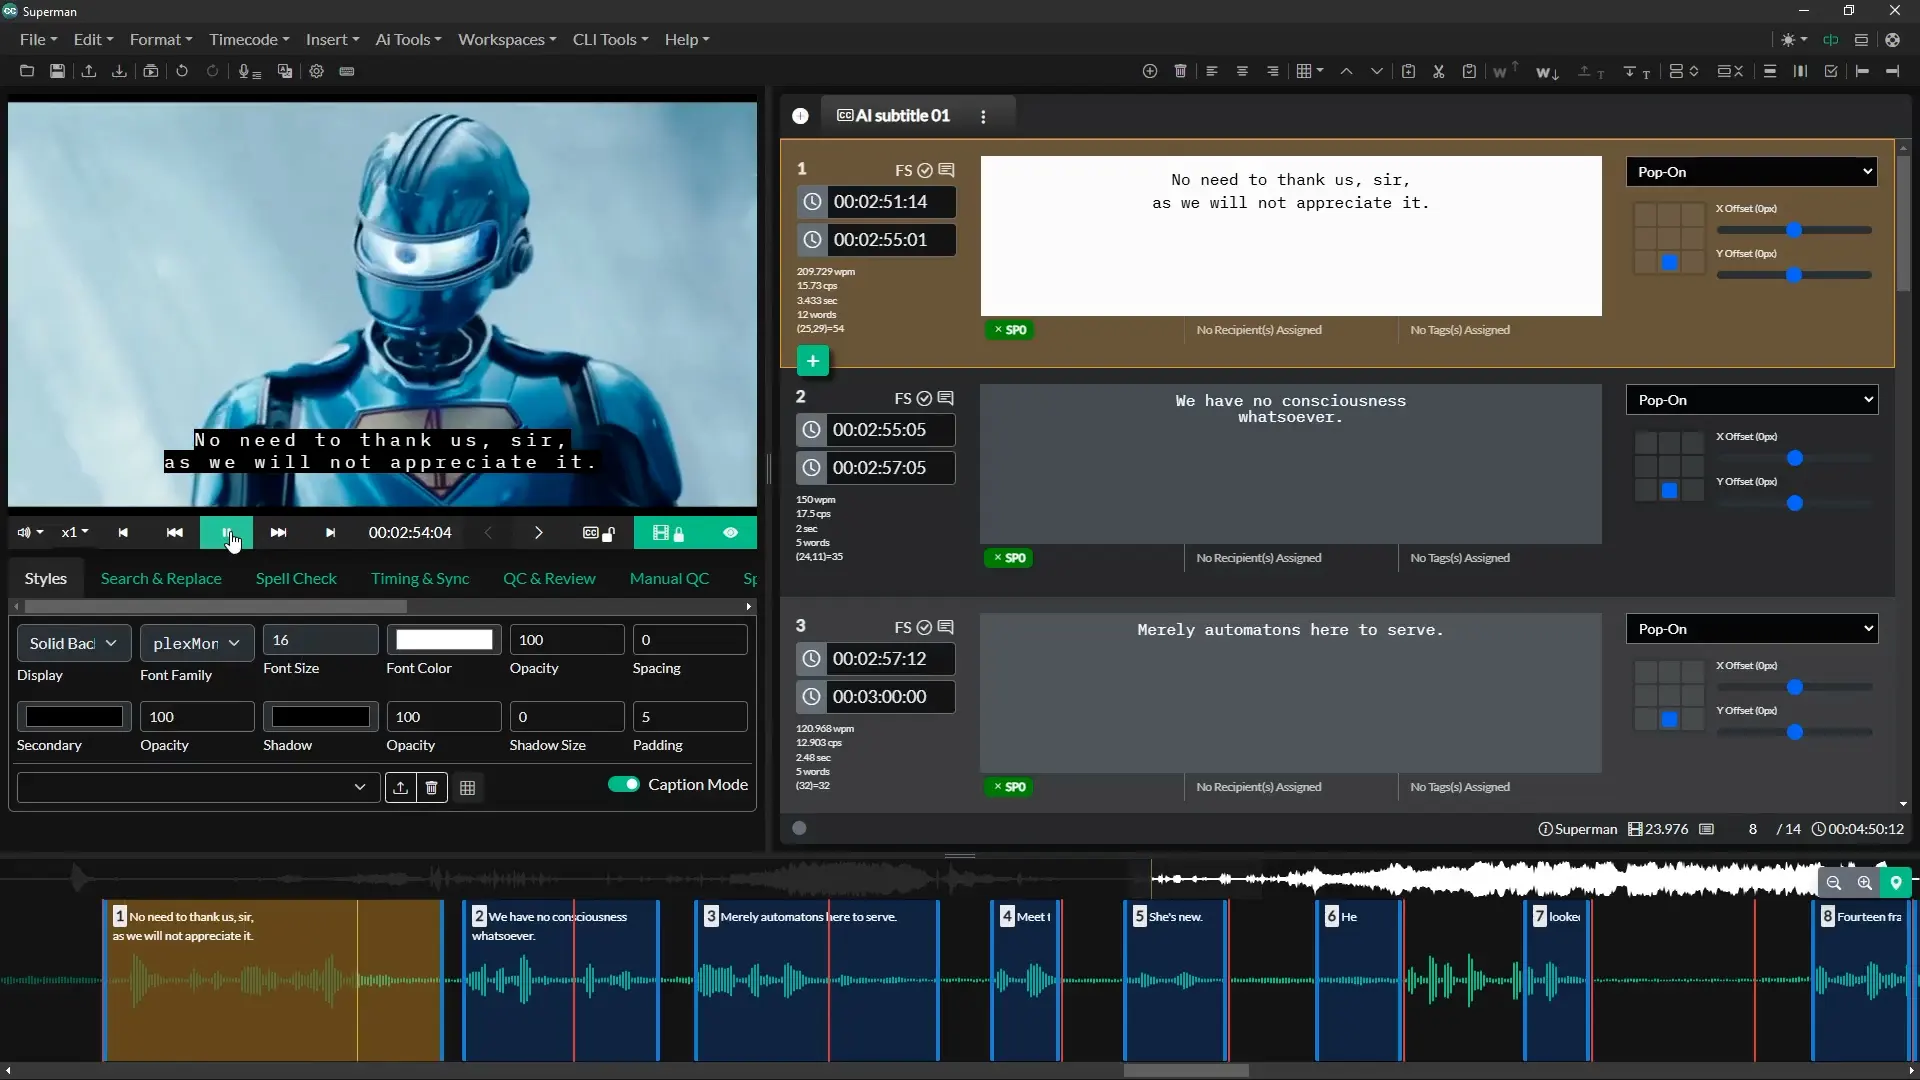
Task: Click the start timecode clock for event 1
Action: tap(813, 202)
